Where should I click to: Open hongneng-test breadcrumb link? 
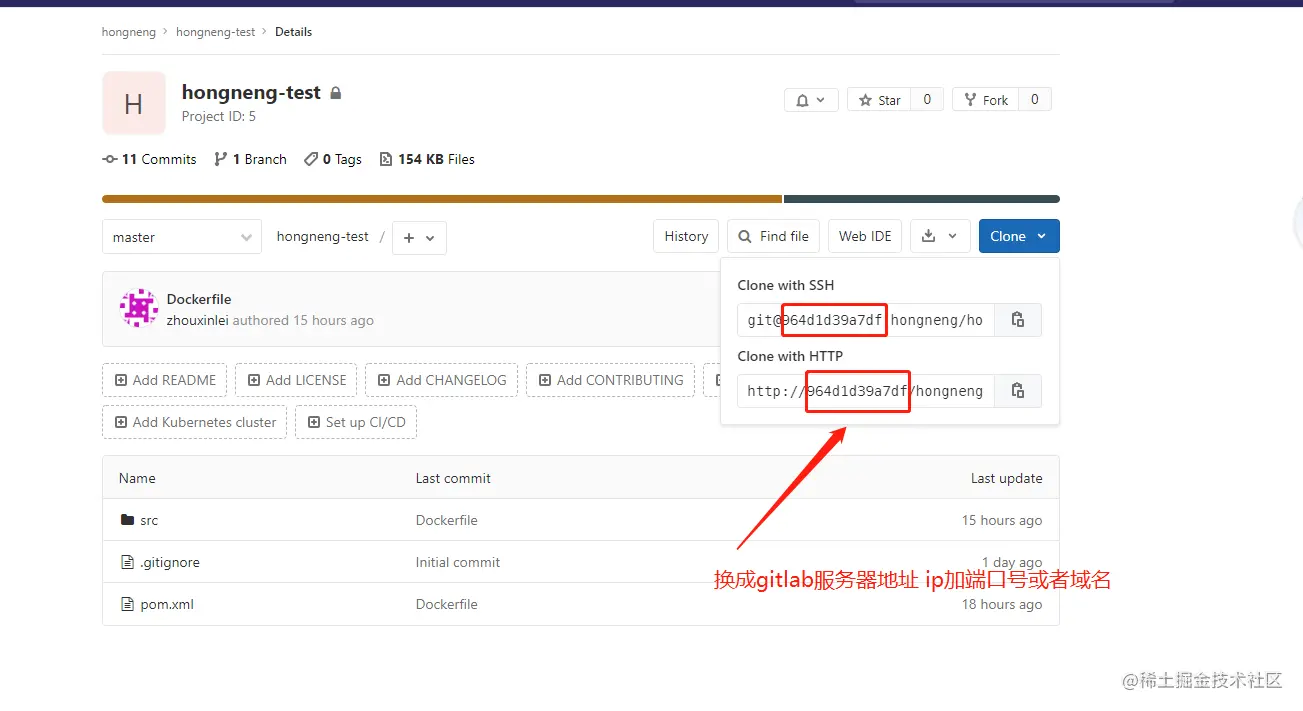216,32
